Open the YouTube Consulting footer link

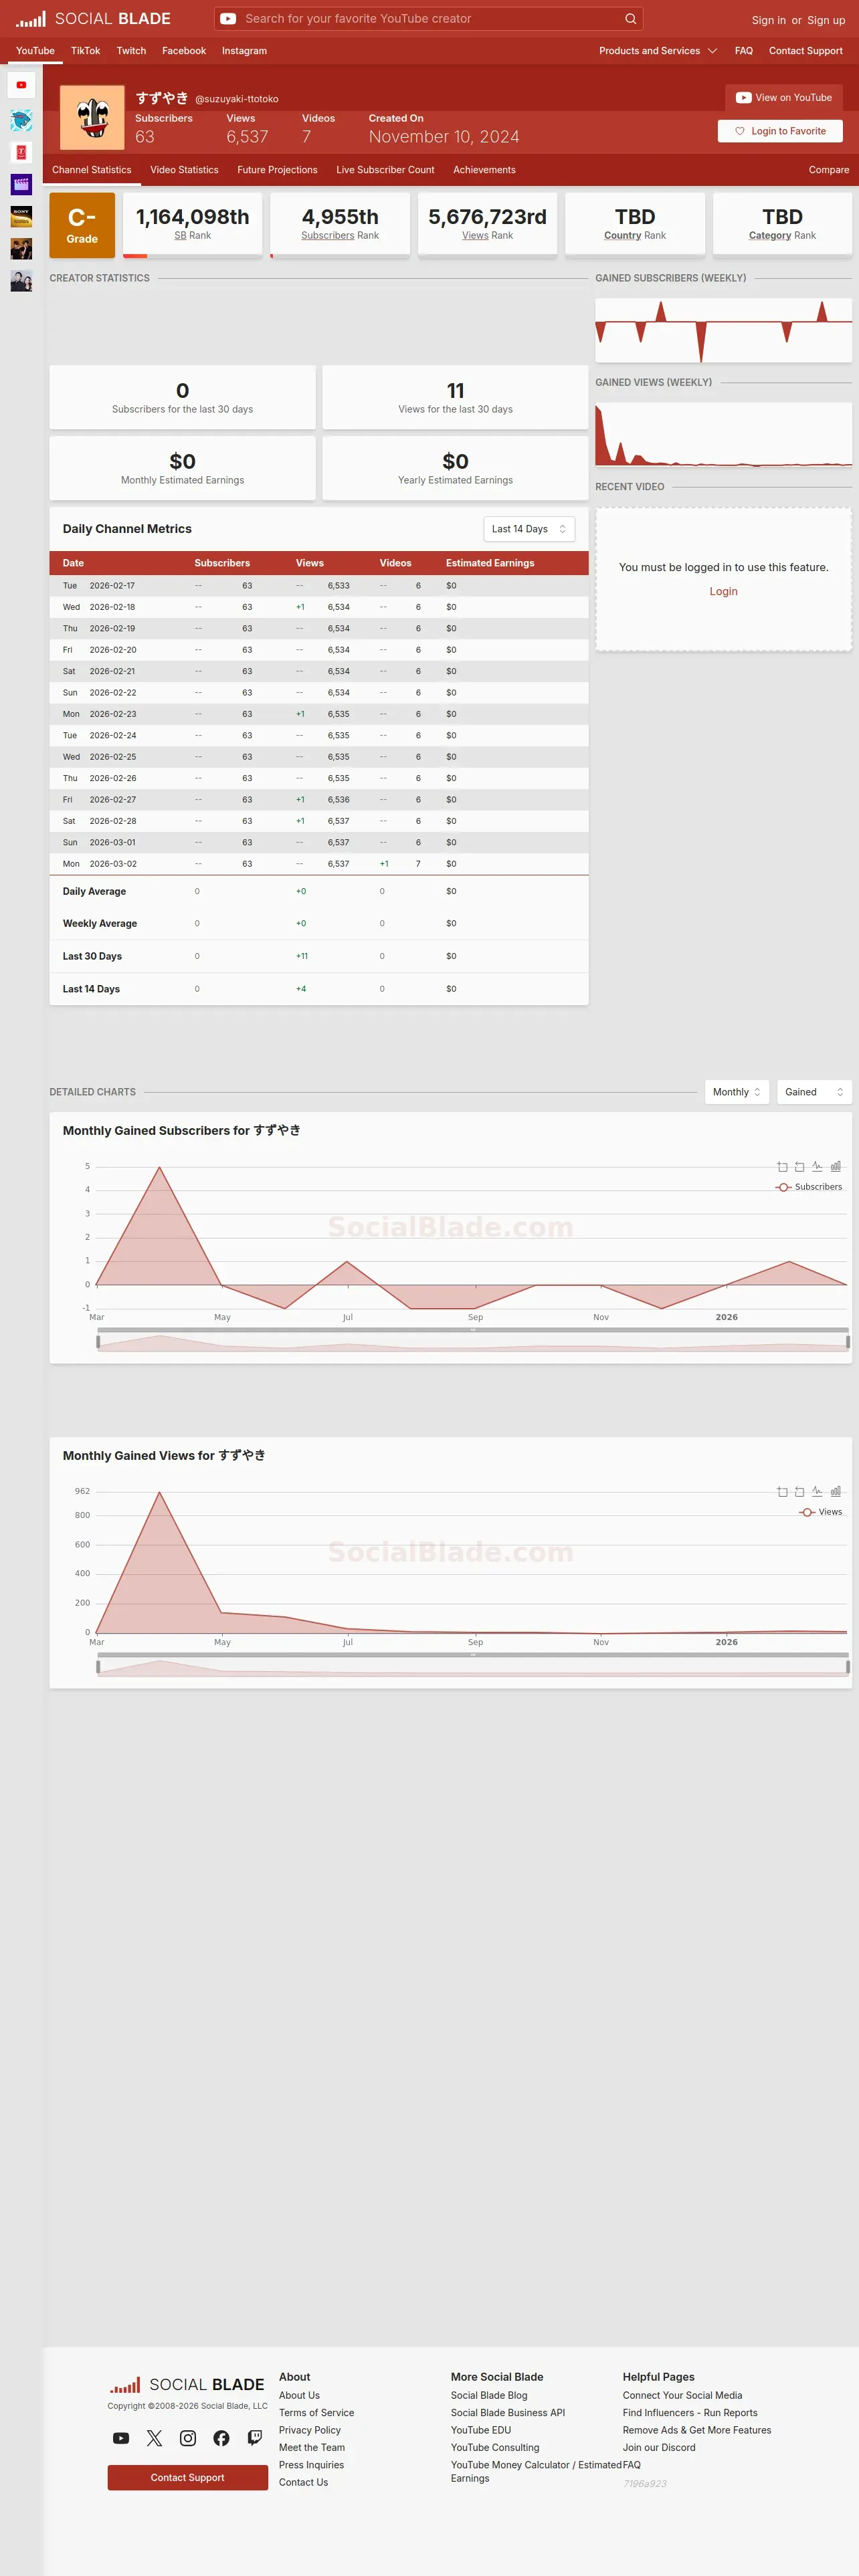[495, 2447]
